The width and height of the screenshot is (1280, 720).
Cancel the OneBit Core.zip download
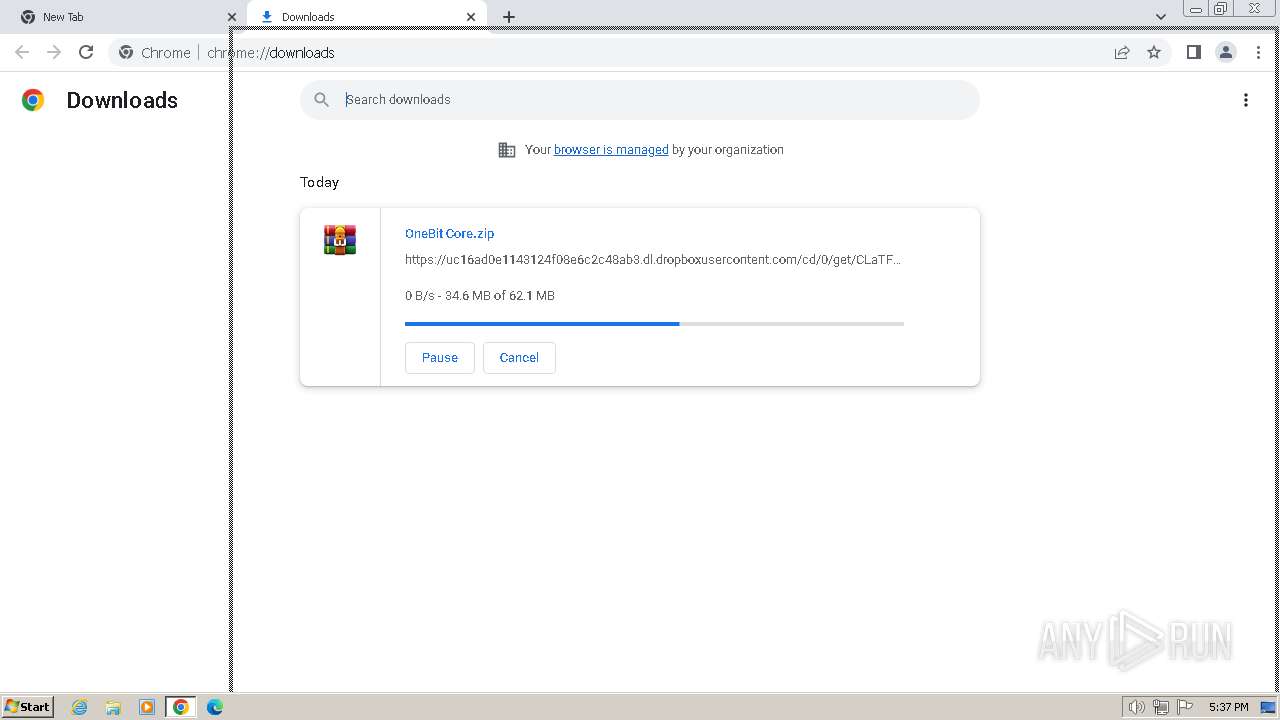(519, 358)
